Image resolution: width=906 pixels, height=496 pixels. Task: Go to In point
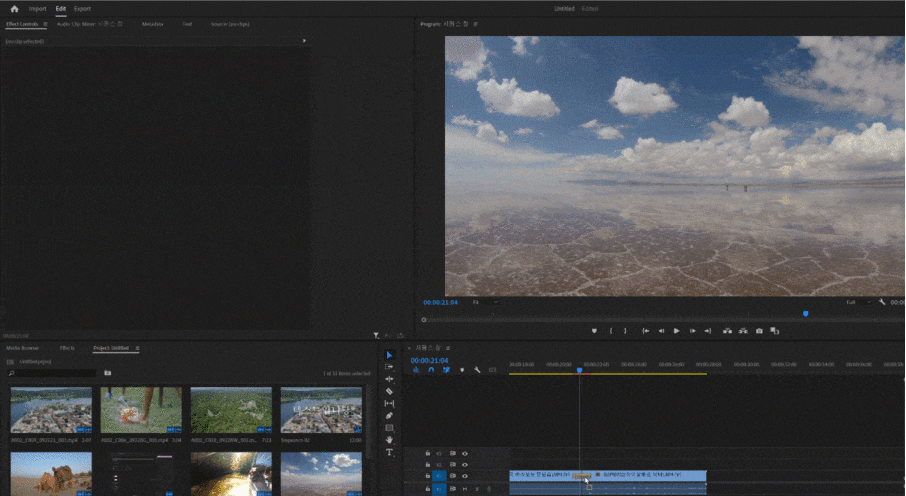click(645, 331)
